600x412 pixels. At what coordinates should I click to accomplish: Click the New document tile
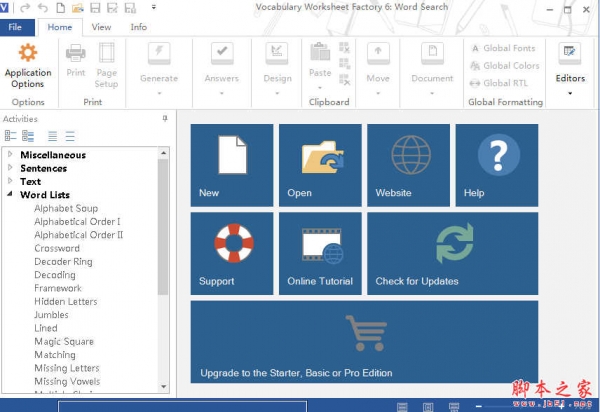(x=232, y=165)
